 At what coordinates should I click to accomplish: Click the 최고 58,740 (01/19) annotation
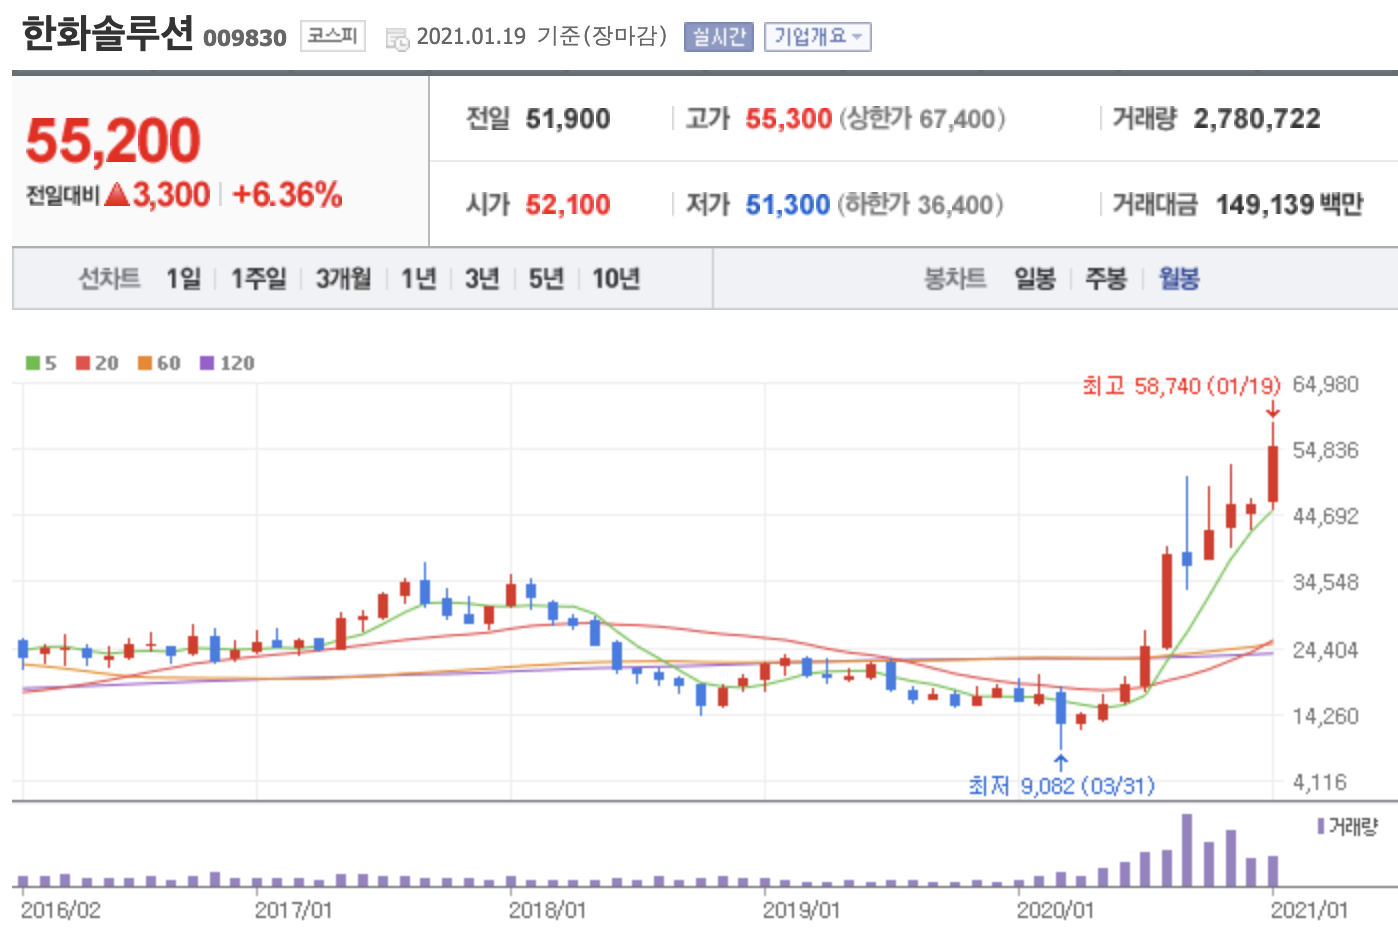coord(1181,386)
